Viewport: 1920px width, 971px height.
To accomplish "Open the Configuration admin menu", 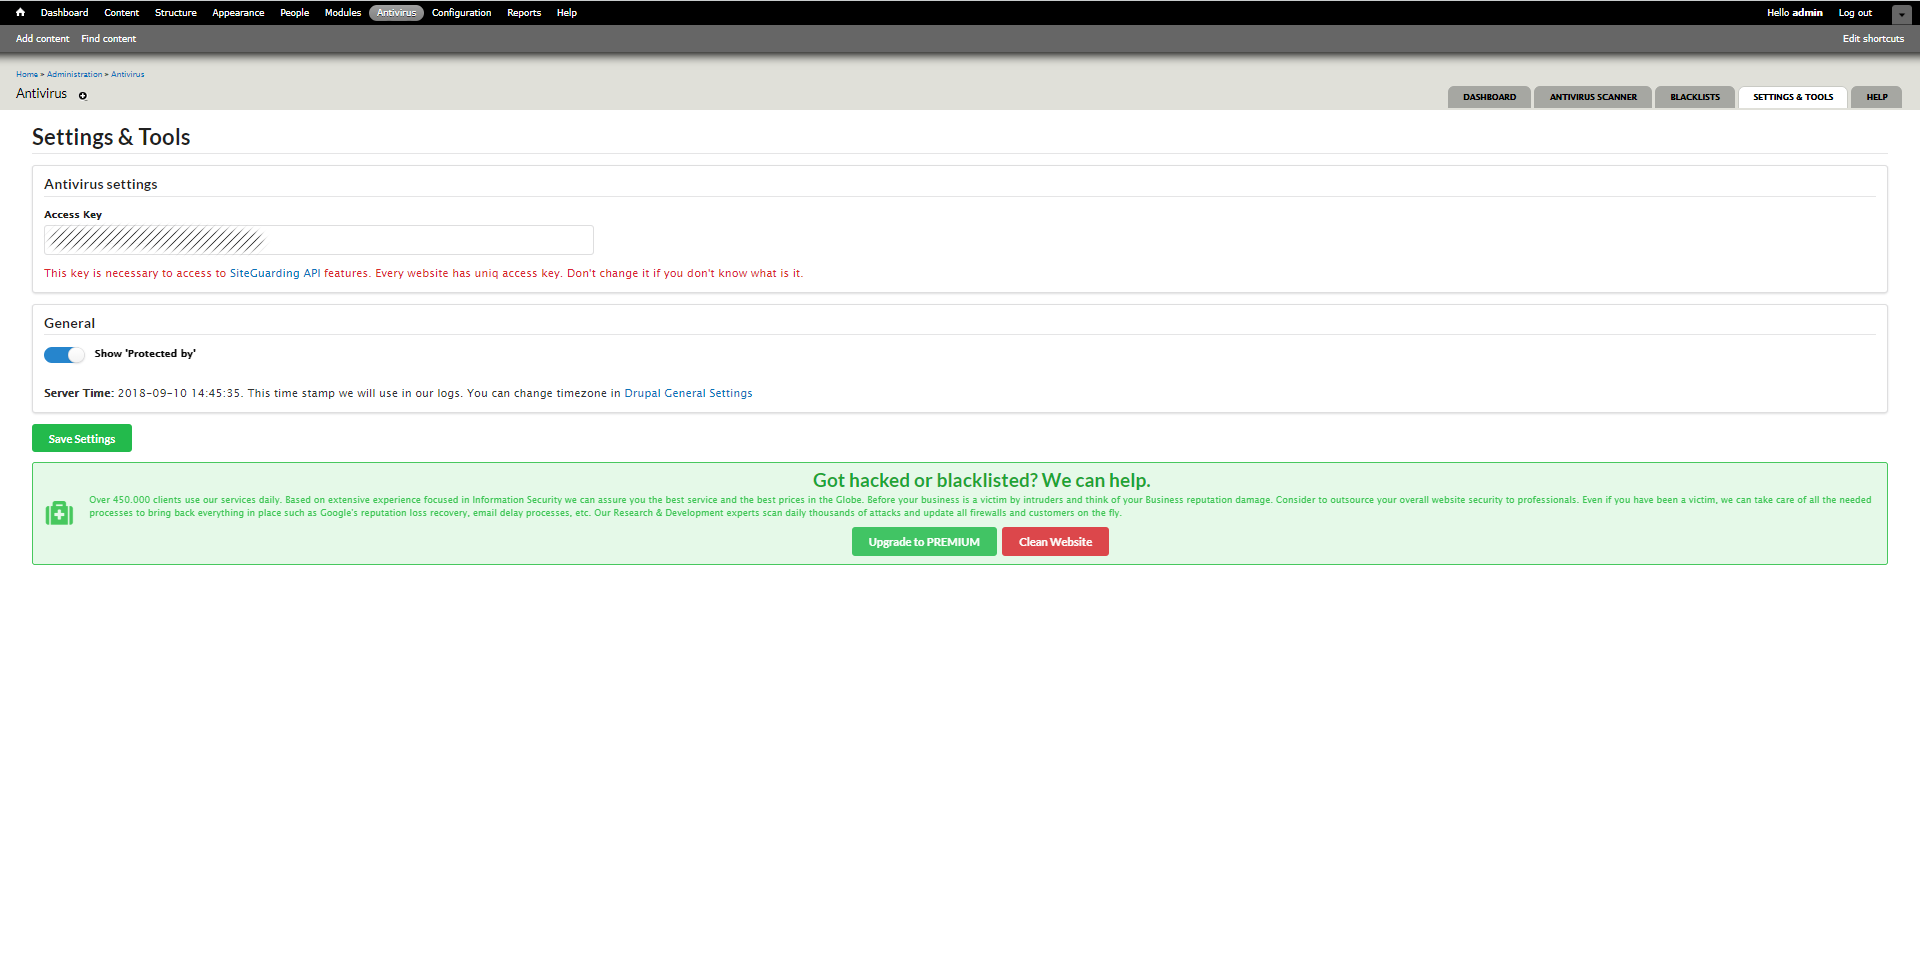I will [x=462, y=13].
